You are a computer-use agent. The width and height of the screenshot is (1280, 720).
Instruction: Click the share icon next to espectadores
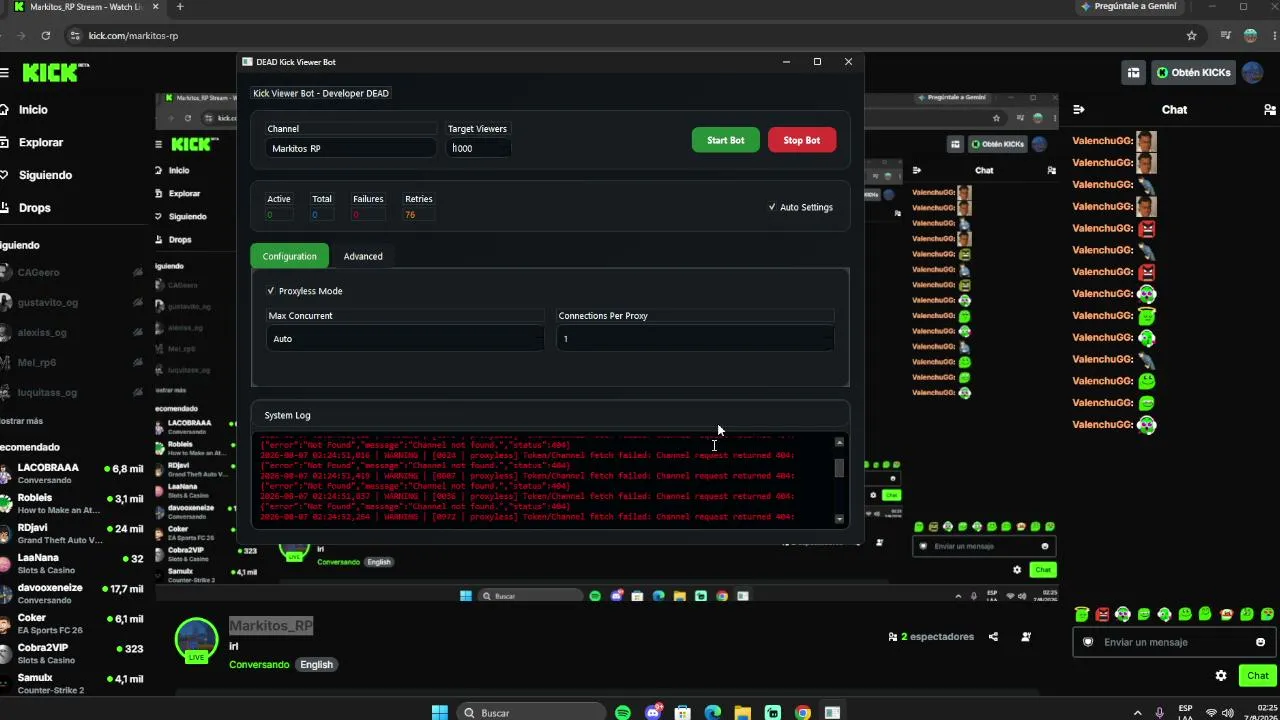pyautogui.click(x=993, y=637)
